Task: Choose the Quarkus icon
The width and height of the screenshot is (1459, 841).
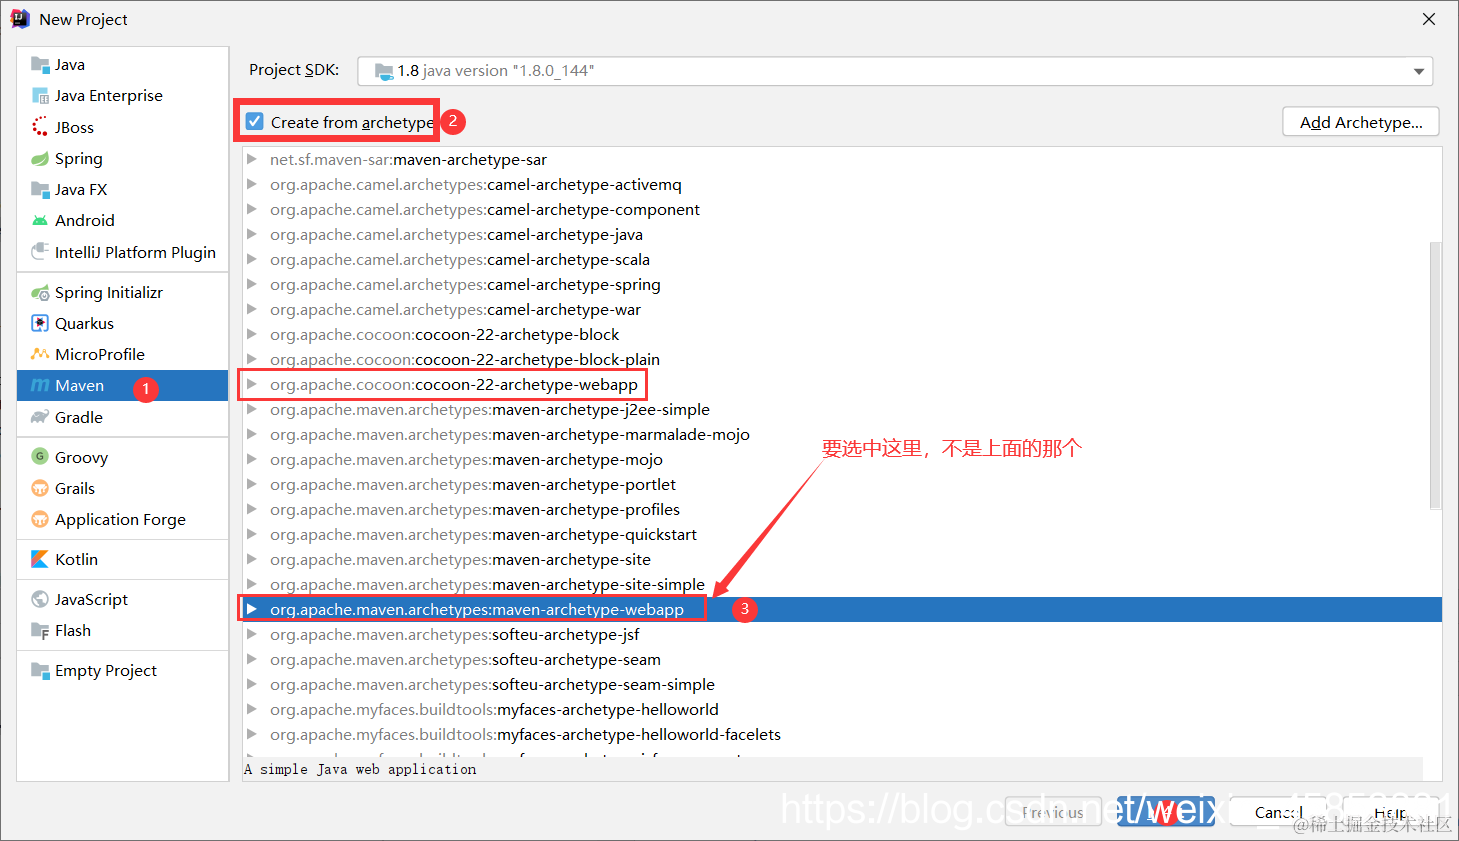Action: (x=40, y=323)
